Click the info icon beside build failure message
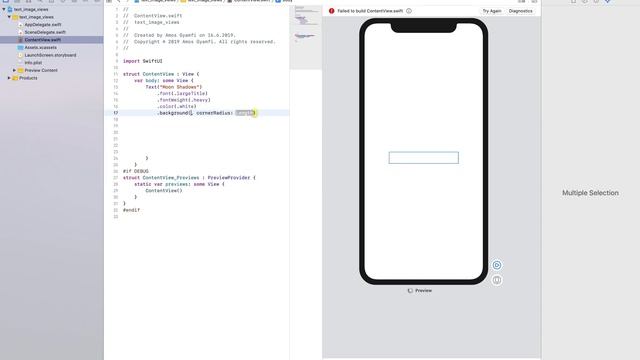640x360 pixels. pyautogui.click(x=409, y=11)
